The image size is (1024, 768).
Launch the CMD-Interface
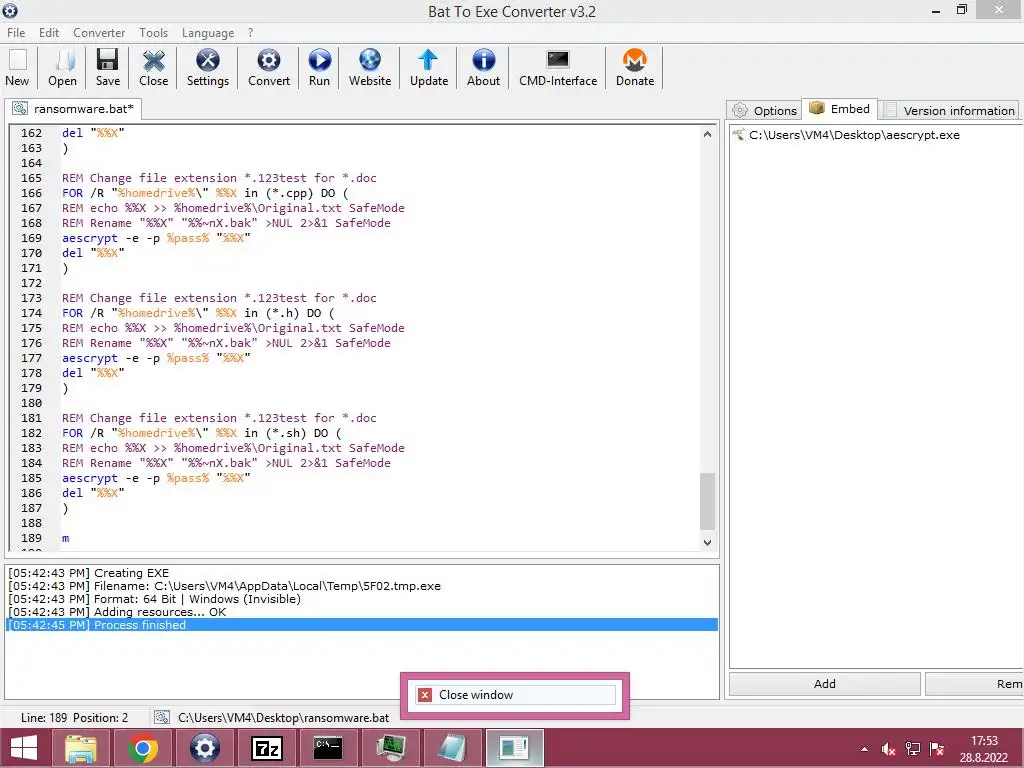(558, 68)
